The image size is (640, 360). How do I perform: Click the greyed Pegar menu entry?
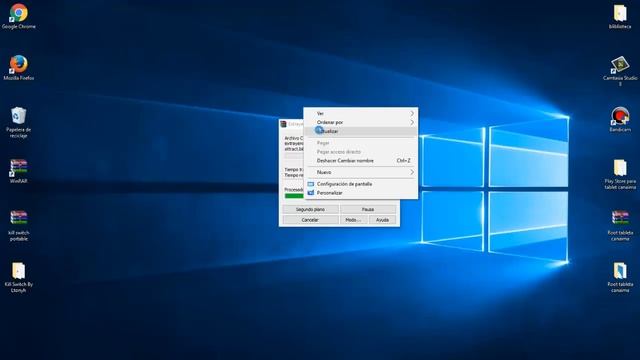click(361, 143)
